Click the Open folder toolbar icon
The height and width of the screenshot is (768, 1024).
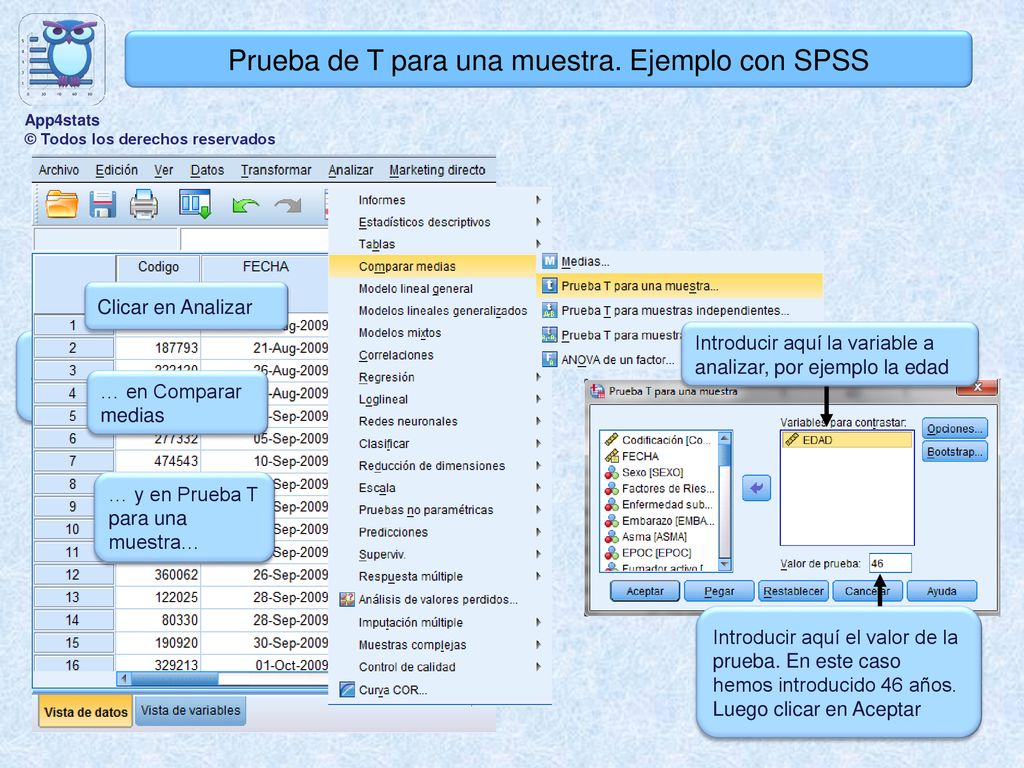pos(61,204)
